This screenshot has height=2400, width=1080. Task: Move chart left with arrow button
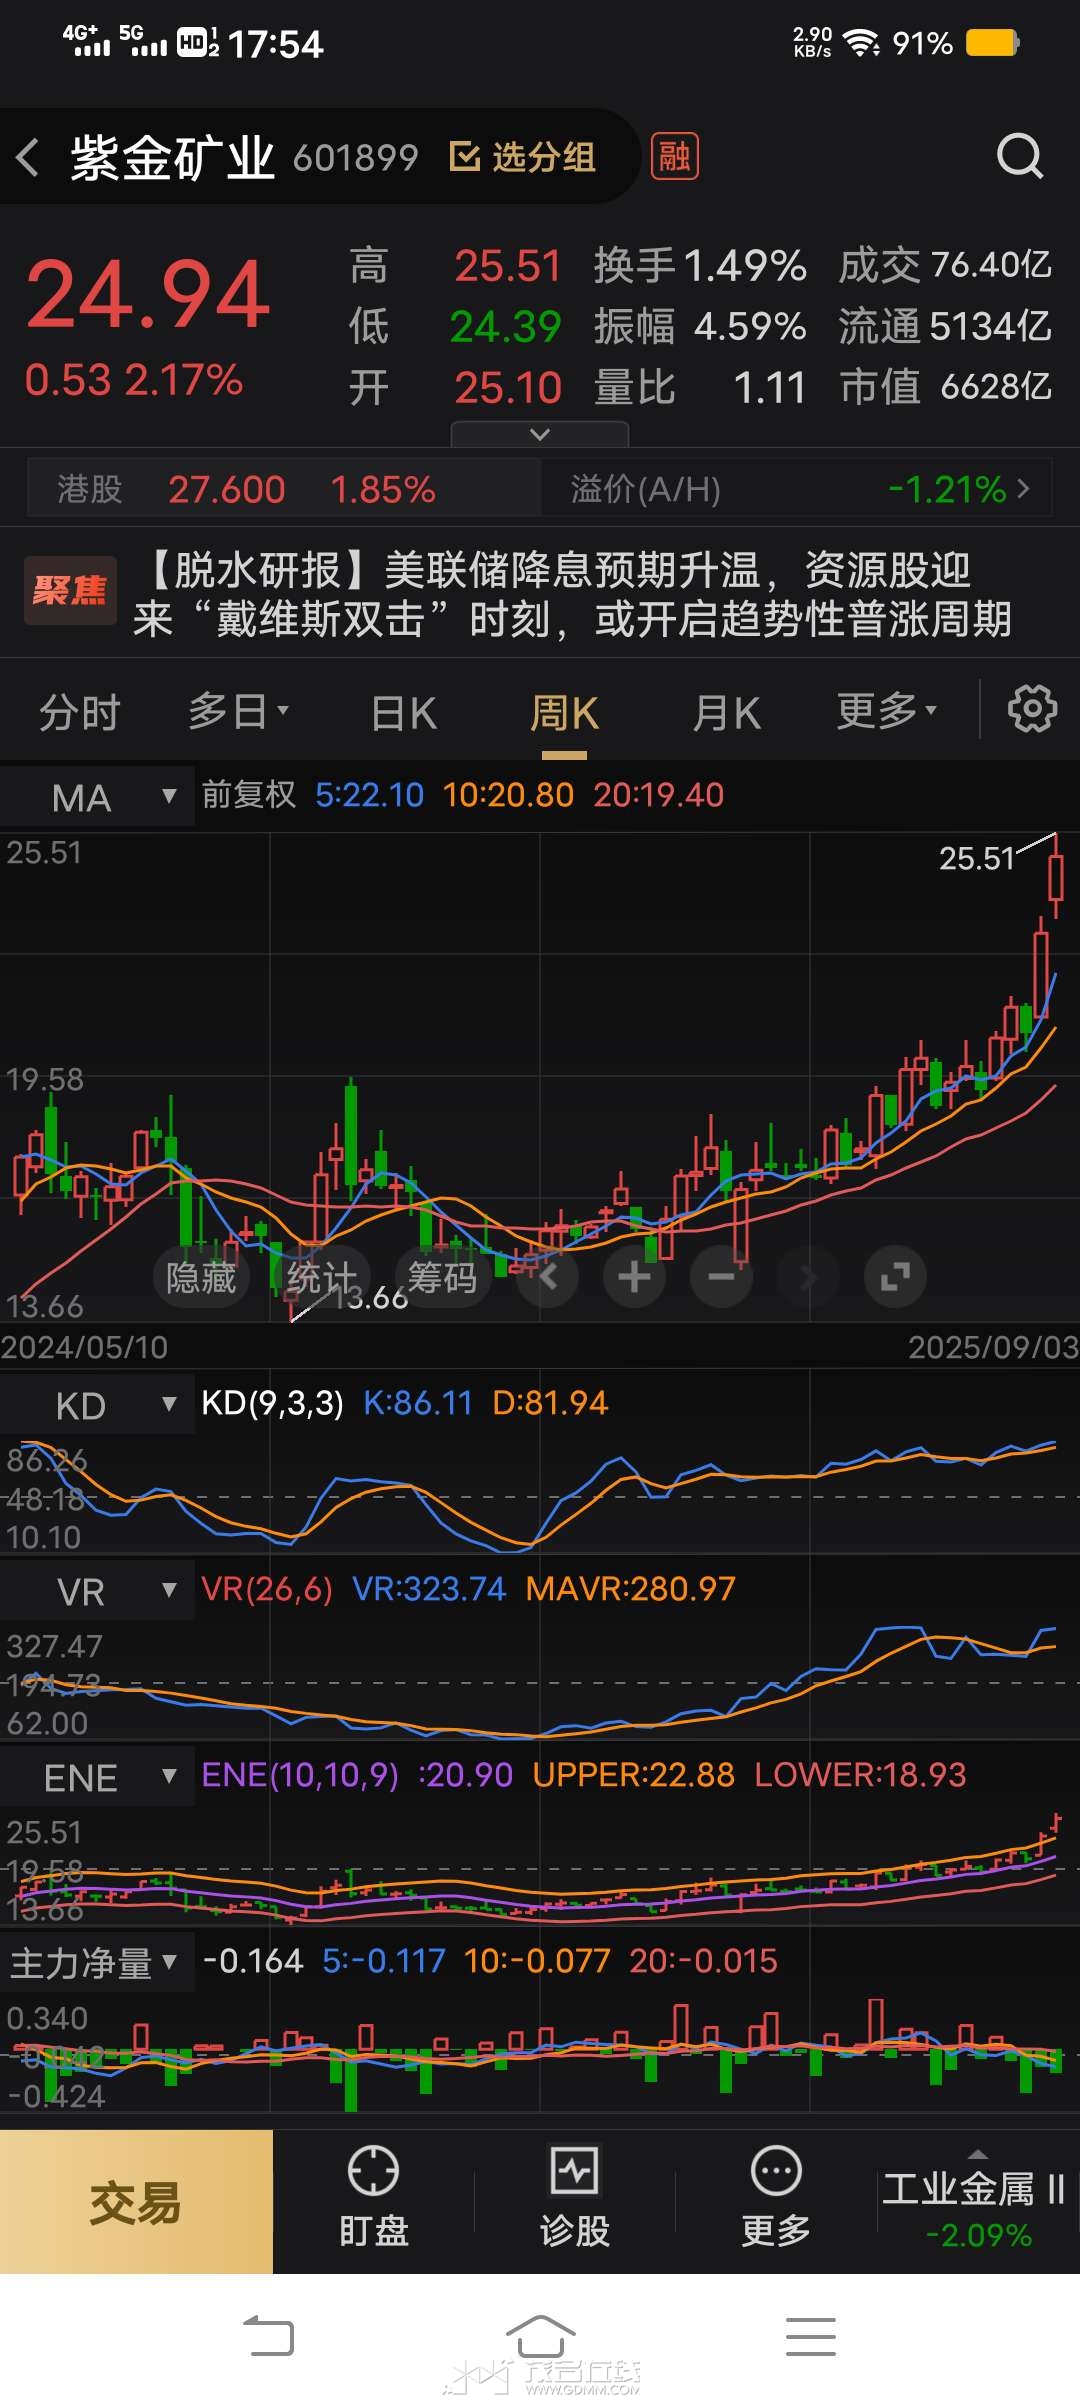548,1277
